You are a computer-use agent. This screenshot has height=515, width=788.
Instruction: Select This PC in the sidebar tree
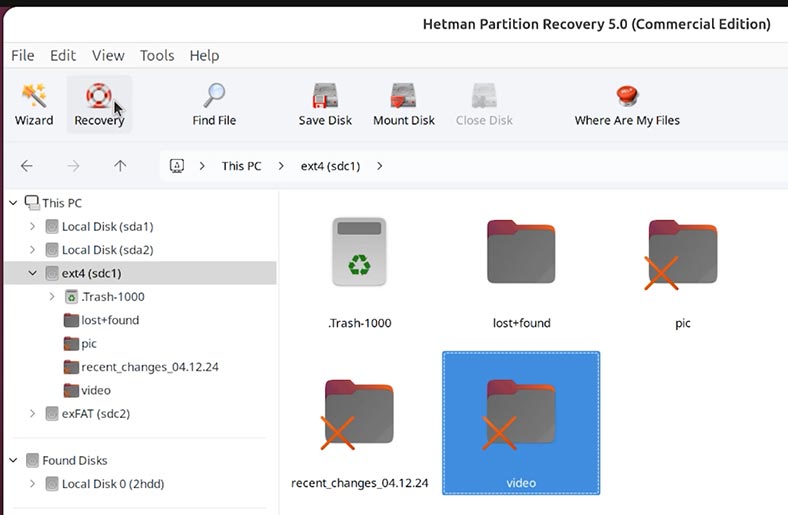point(62,203)
